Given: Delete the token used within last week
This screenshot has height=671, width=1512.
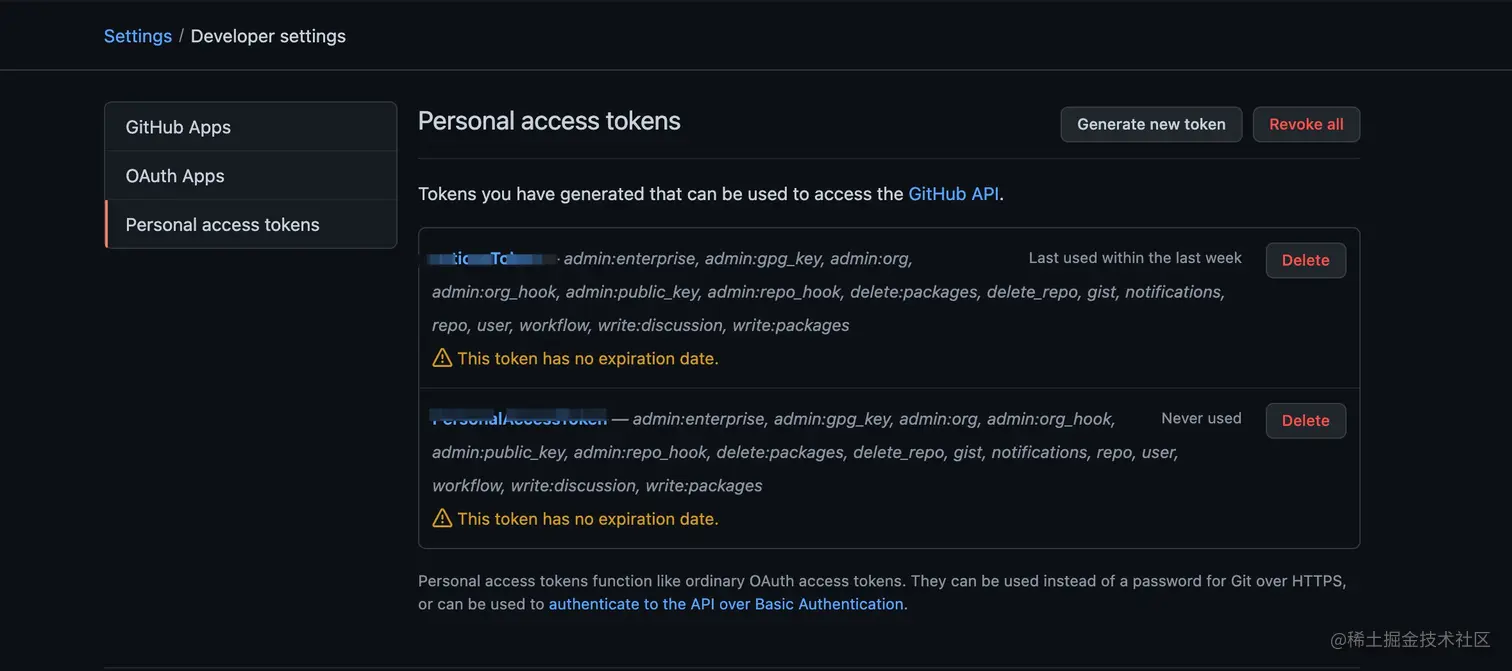Looking at the screenshot, I should point(1305,260).
